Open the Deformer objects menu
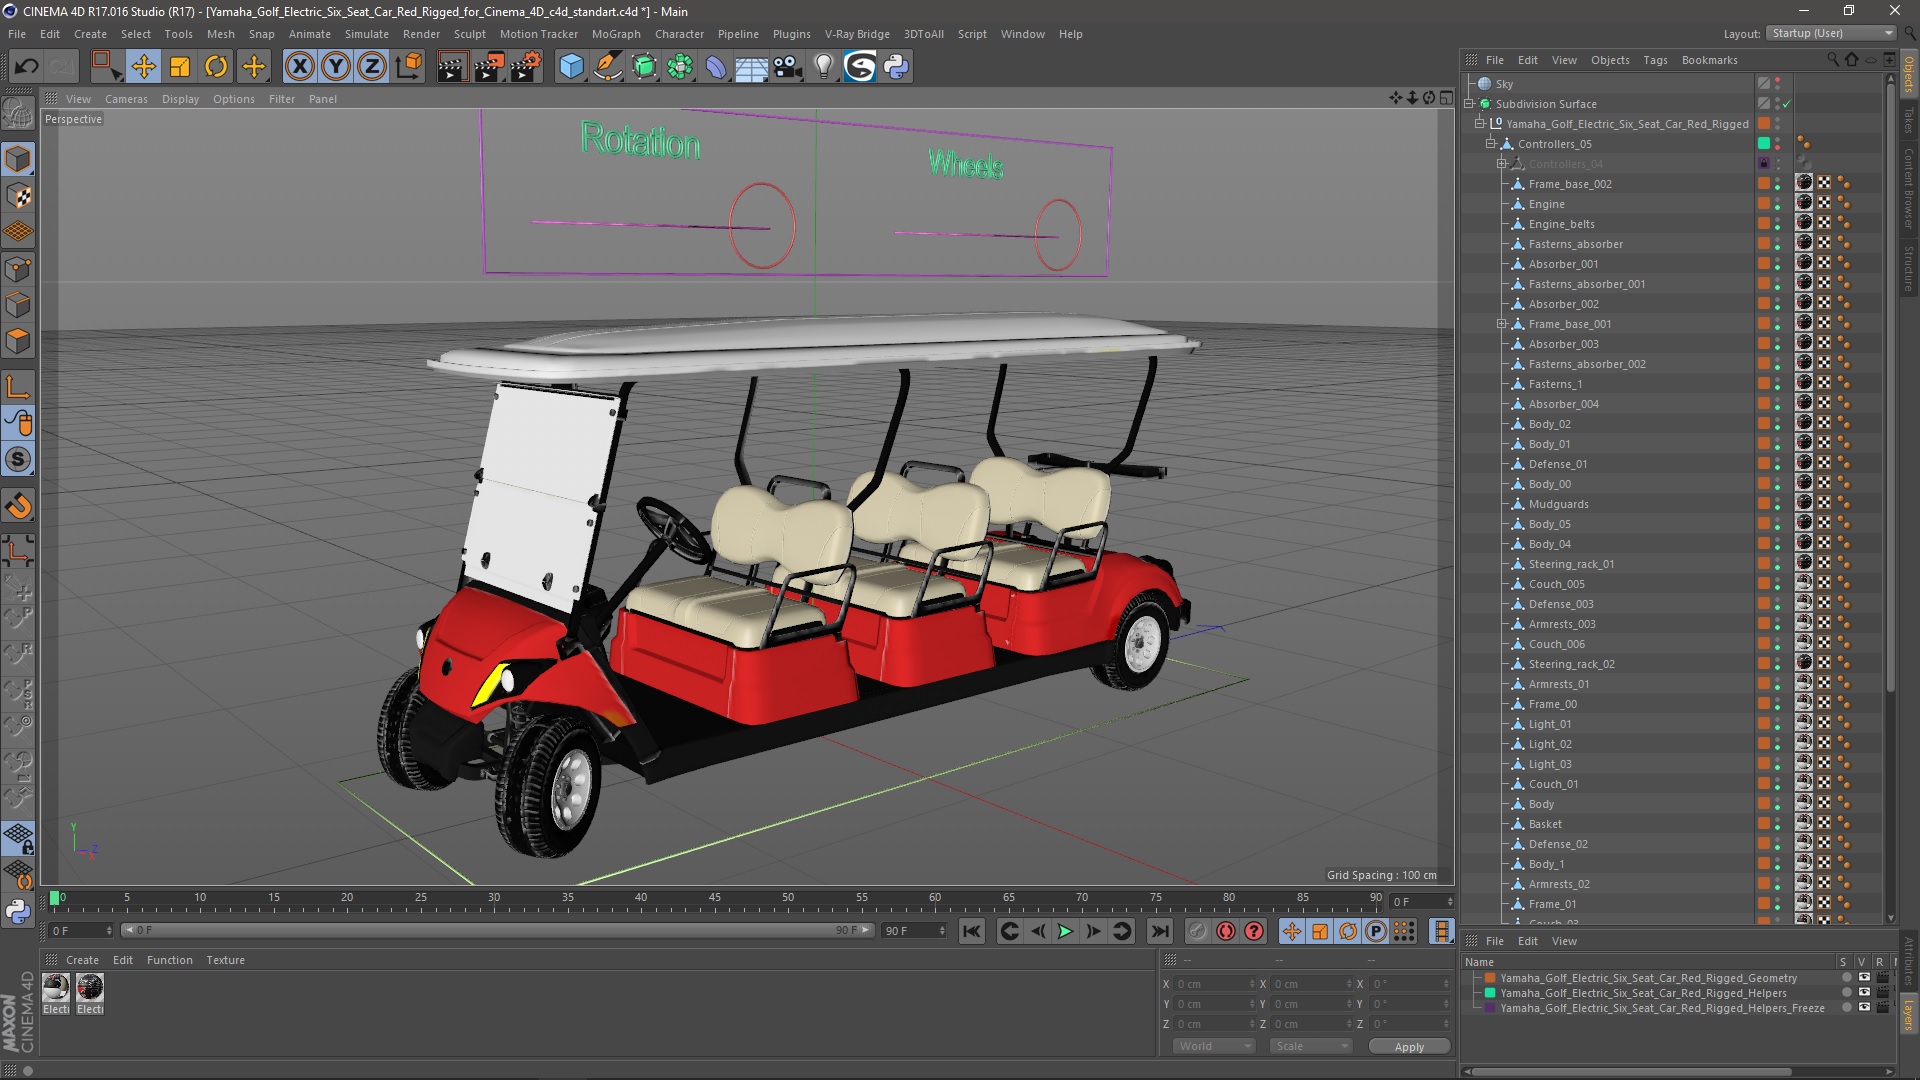The width and height of the screenshot is (1920, 1080). pos(716,67)
